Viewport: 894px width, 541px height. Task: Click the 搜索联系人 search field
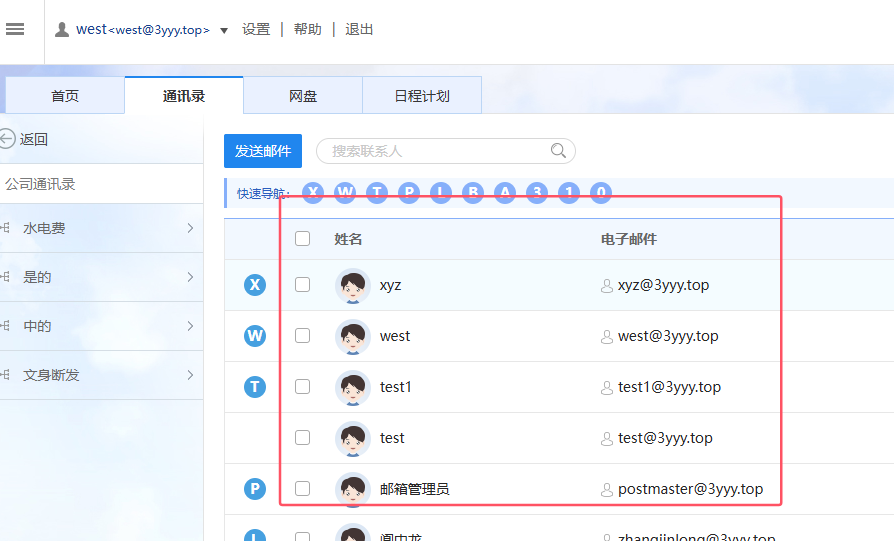pyautogui.click(x=435, y=151)
